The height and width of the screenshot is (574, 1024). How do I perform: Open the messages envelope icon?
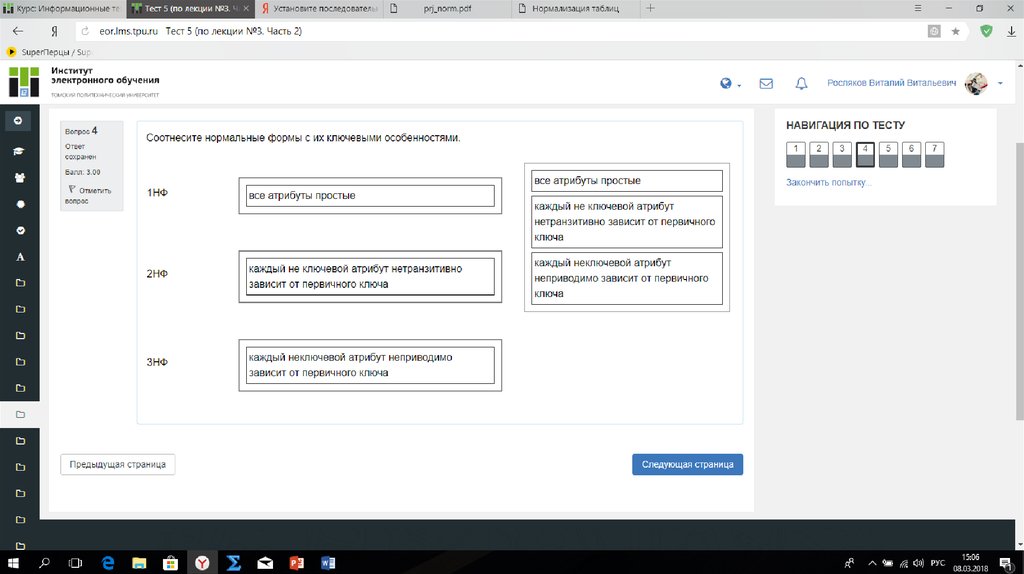[766, 84]
